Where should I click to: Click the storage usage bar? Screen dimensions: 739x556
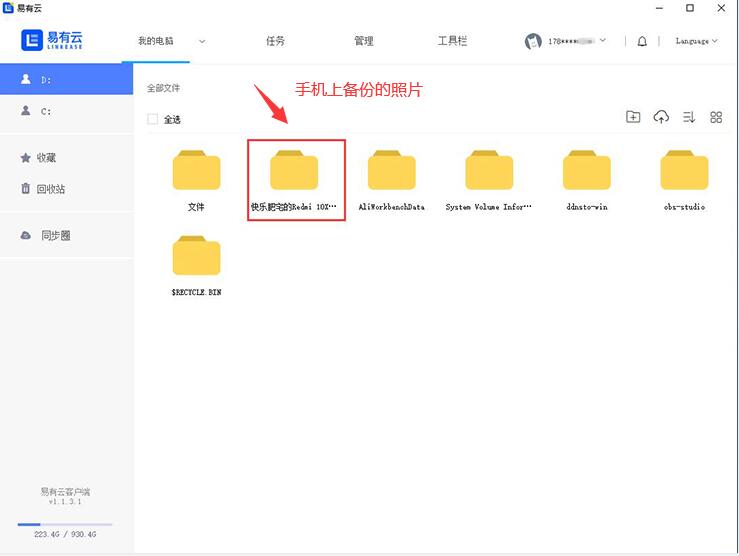pos(65,524)
